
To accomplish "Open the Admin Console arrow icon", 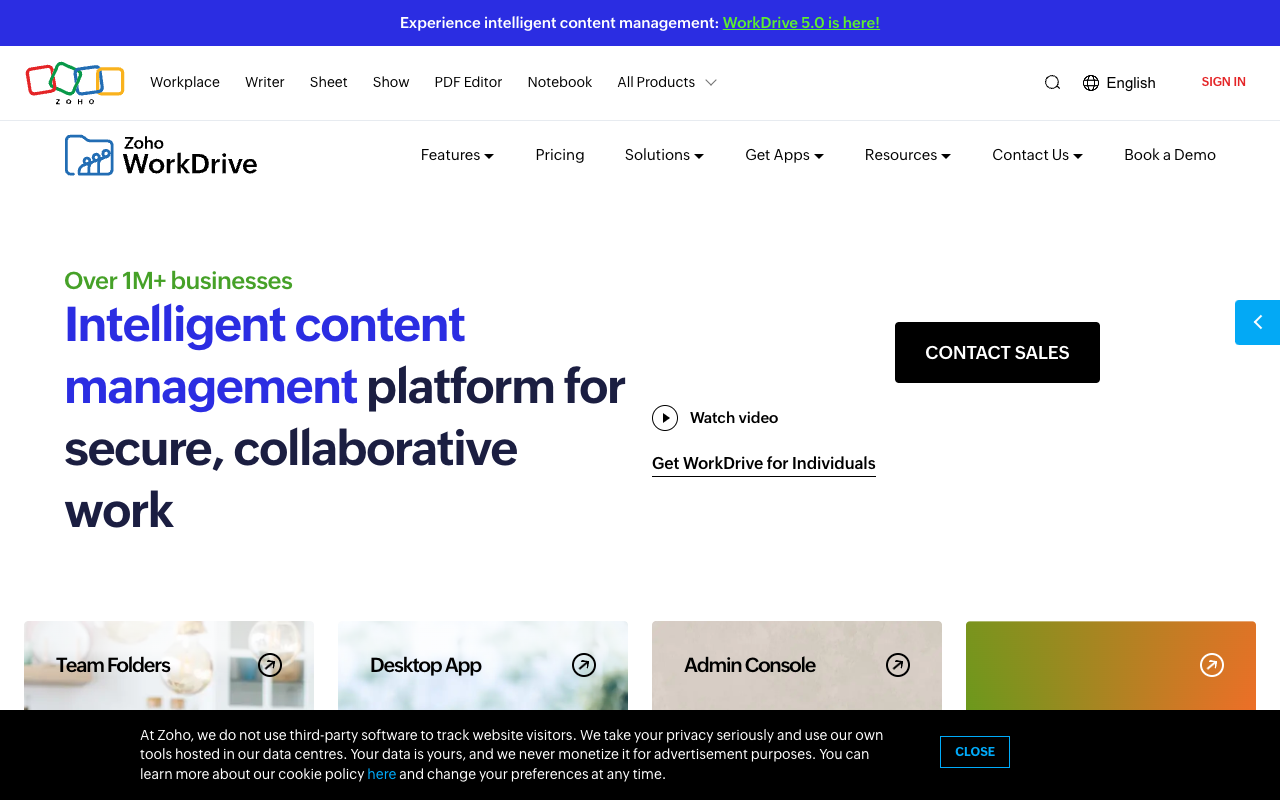I will pyautogui.click(x=898, y=665).
